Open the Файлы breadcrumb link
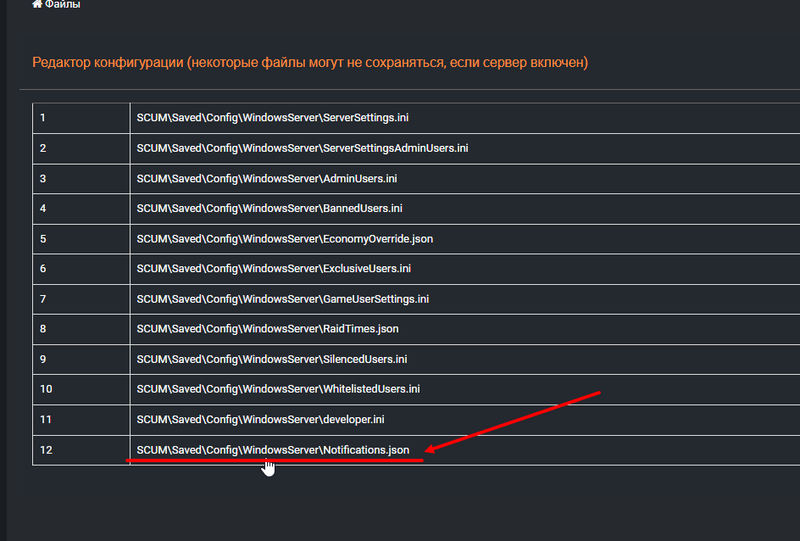This screenshot has height=541, width=800. click(62, 5)
